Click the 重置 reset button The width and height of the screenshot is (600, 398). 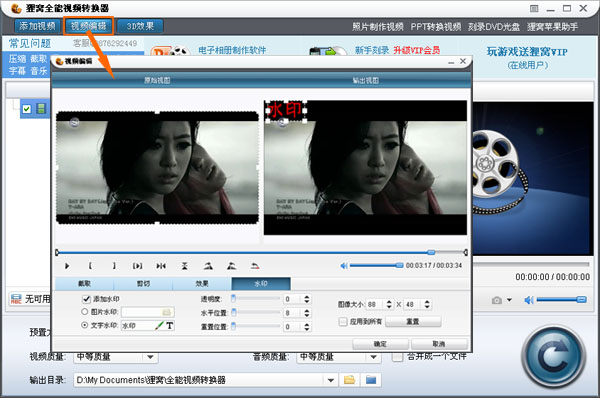(413, 321)
